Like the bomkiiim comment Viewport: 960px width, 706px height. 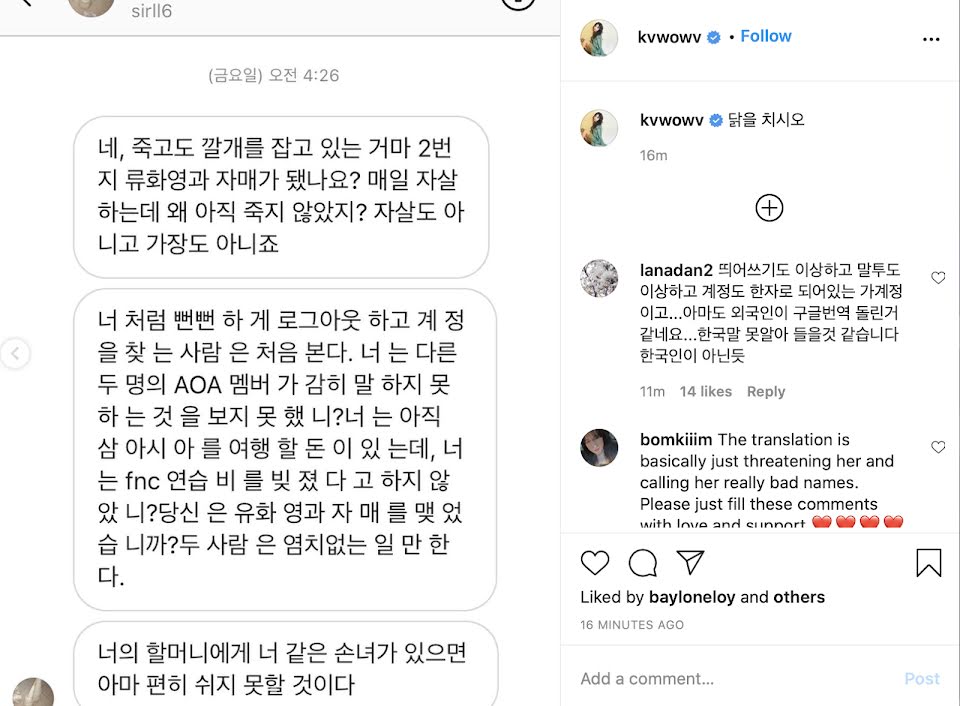[x=938, y=447]
